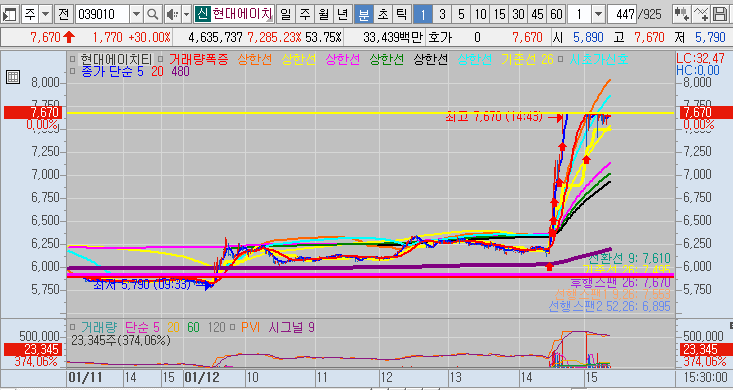Click the red 거래량폭증 legend label
This screenshot has height=390, width=733.
click(x=199, y=59)
